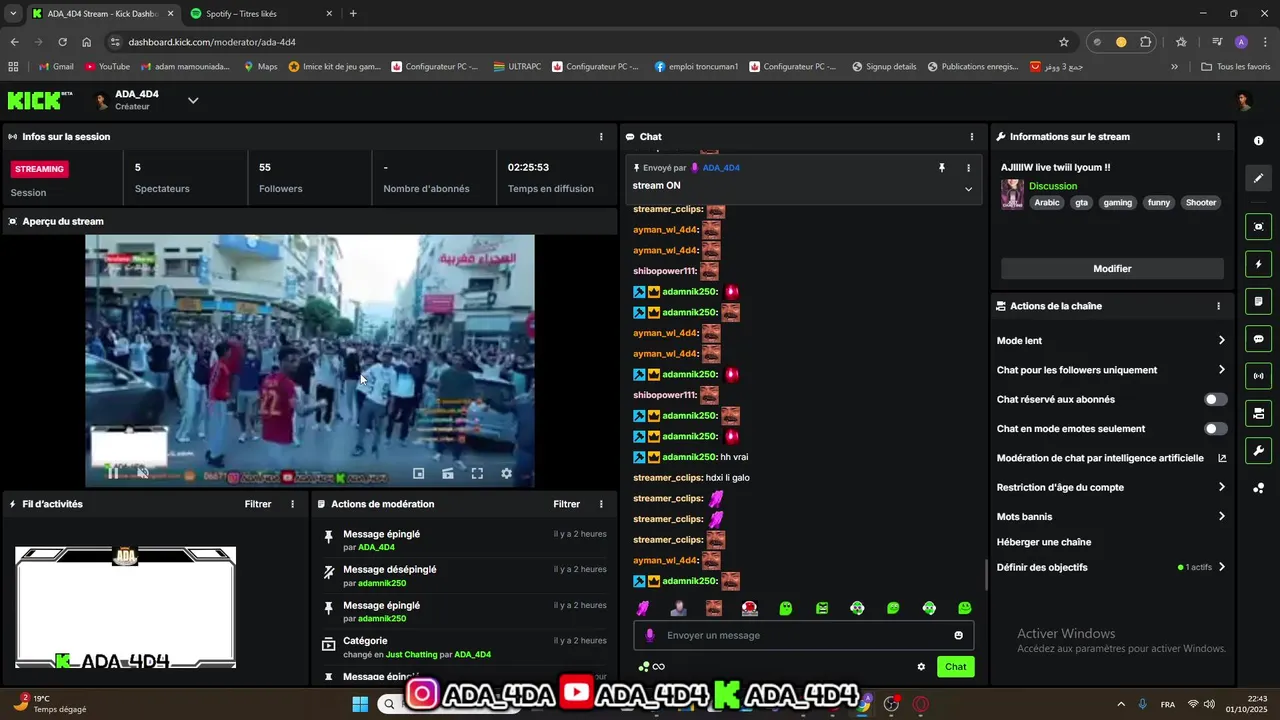1280x720 pixels.
Task: Open 'Actions de la chaîne' options menu
Action: [1218, 306]
